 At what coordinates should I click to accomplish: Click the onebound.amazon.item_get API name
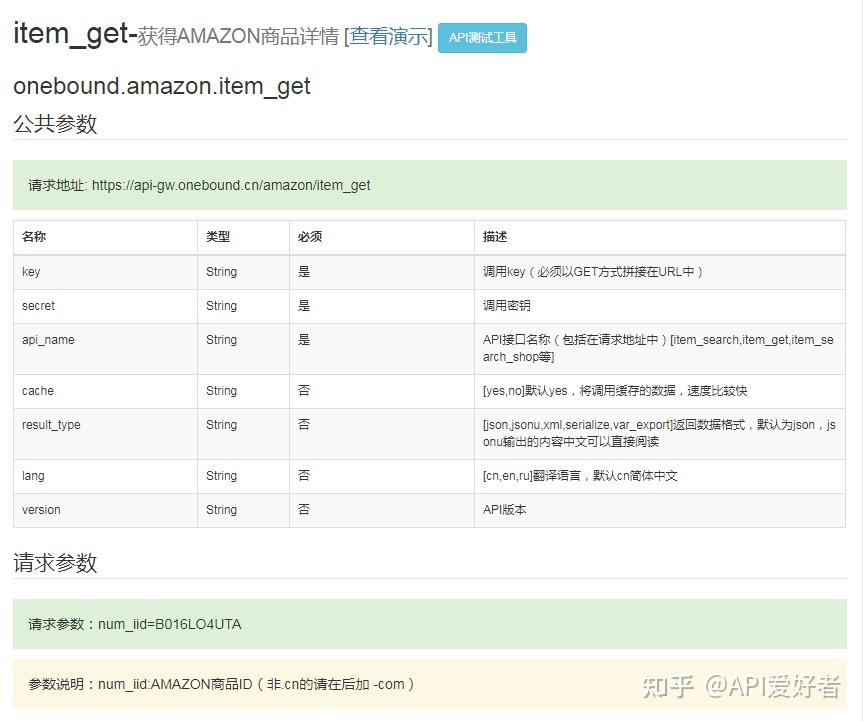coord(161,87)
